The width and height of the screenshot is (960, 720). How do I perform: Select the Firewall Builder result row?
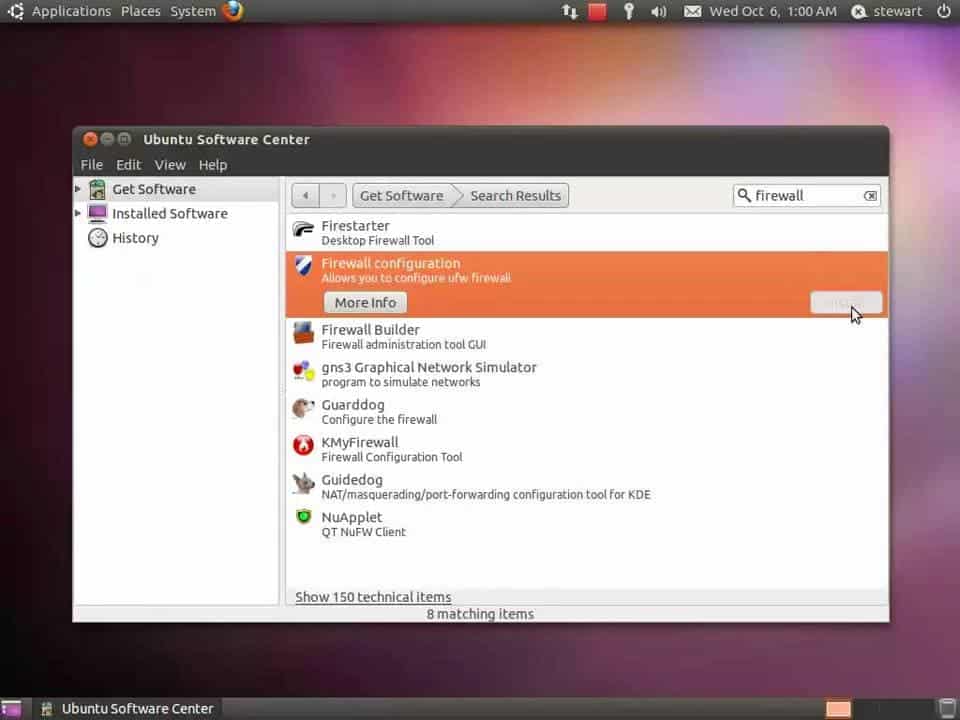(x=587, y=337)
